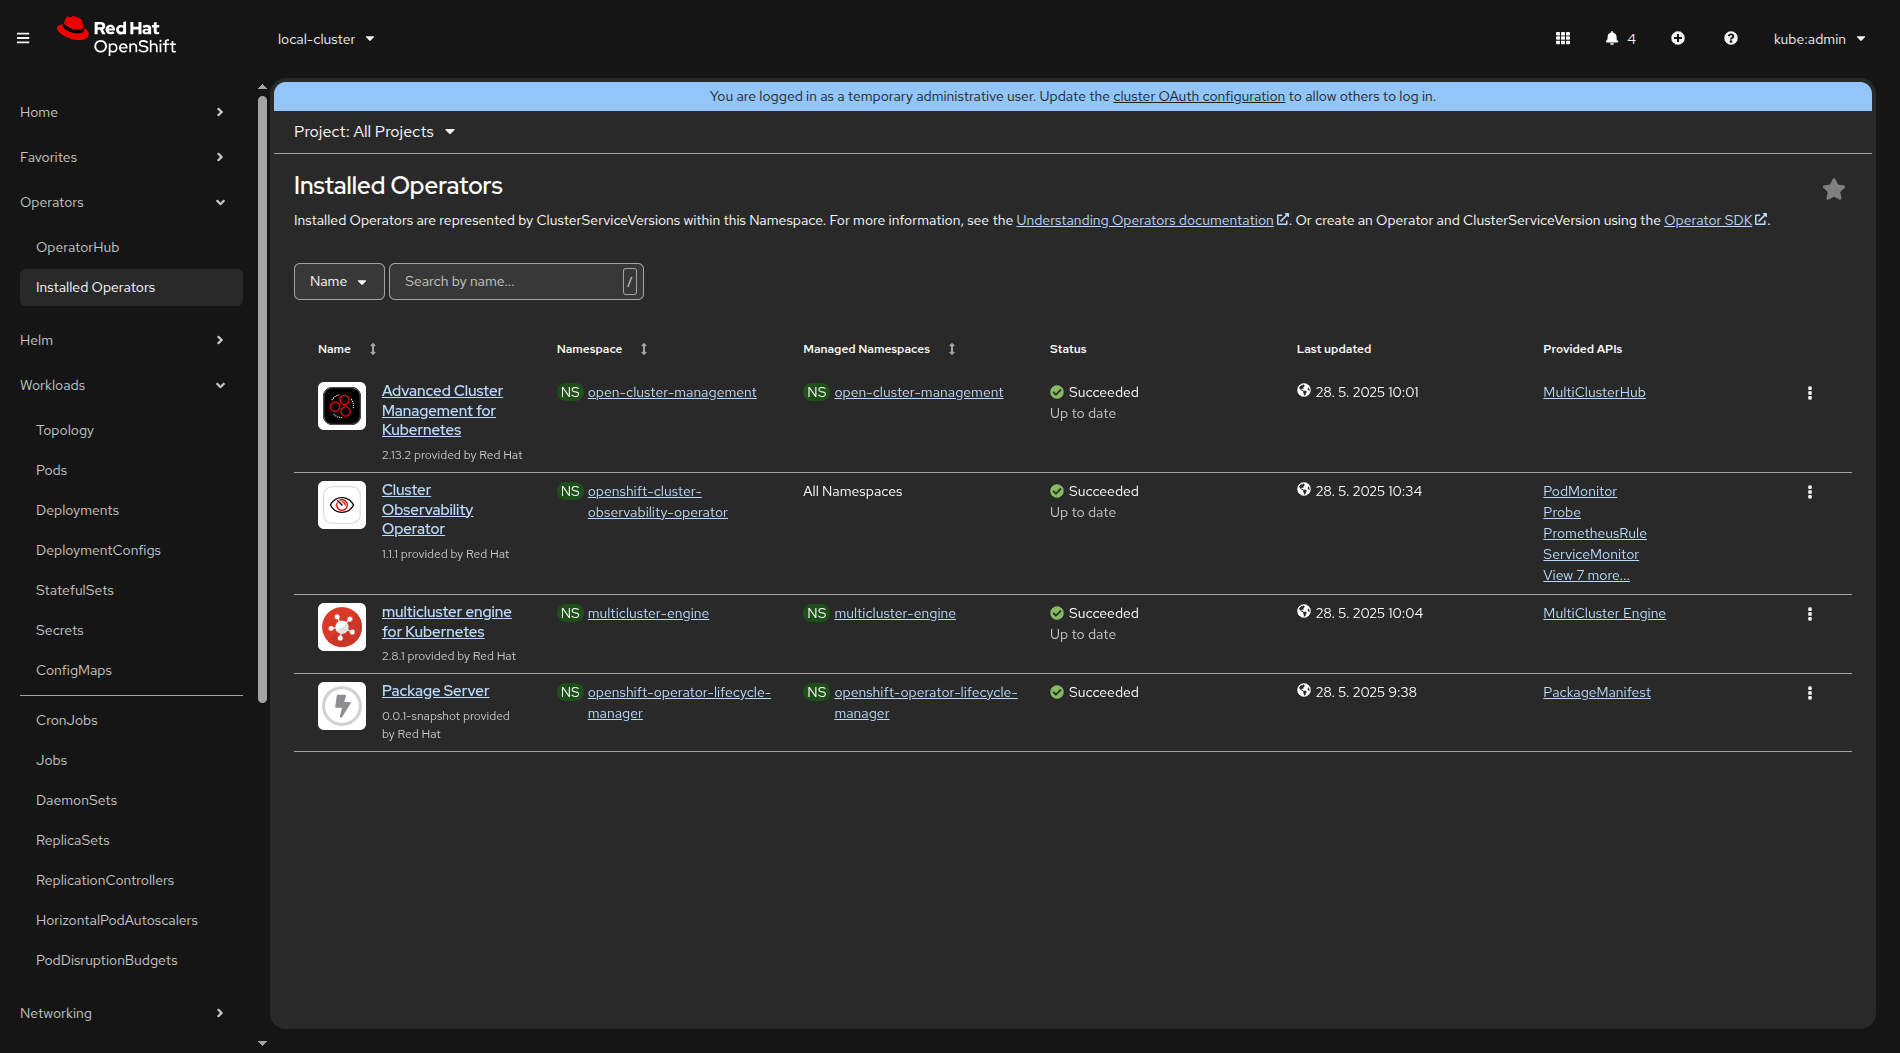Sort by Namespace column
Viewport: 1900px width, 1053px height.
click(x=644, y=349)
